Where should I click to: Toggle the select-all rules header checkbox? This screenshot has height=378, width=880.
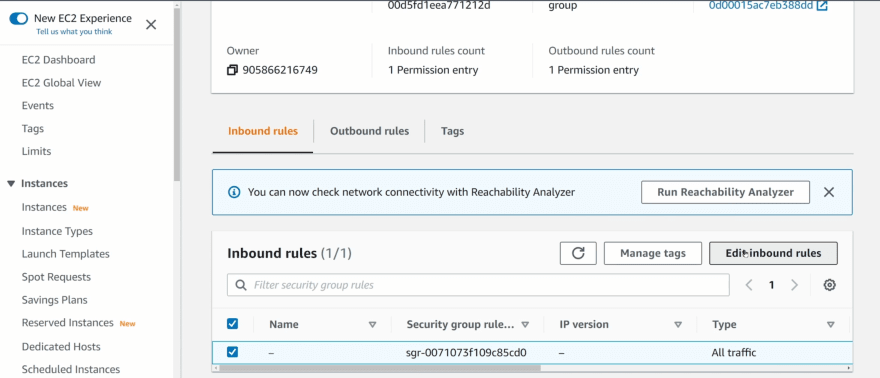(x=232, y=324)
